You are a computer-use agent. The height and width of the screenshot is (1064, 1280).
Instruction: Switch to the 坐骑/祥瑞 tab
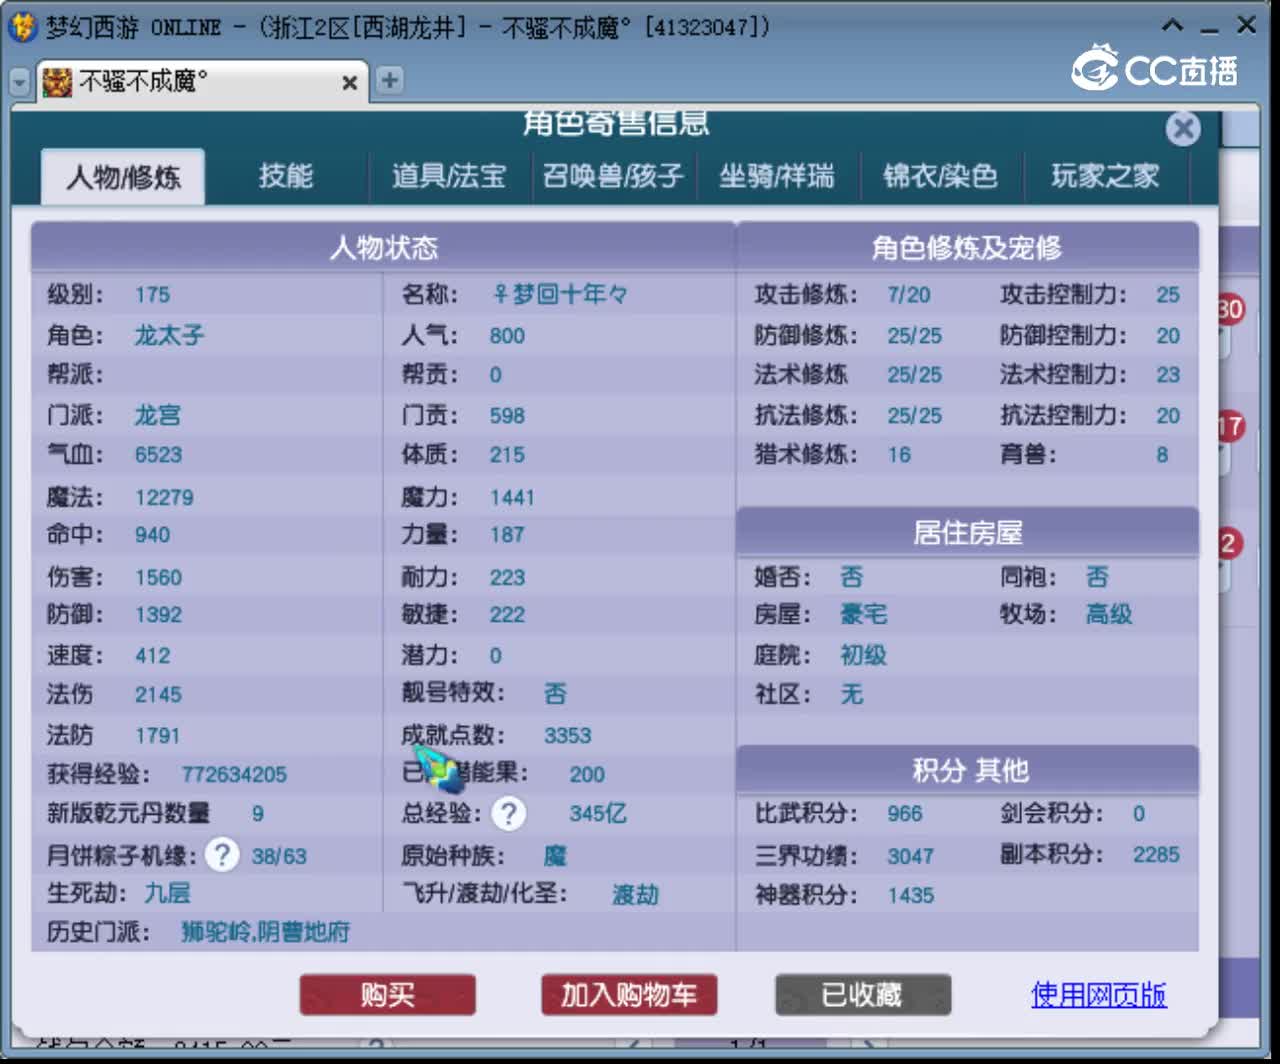[x=776, y=176]
